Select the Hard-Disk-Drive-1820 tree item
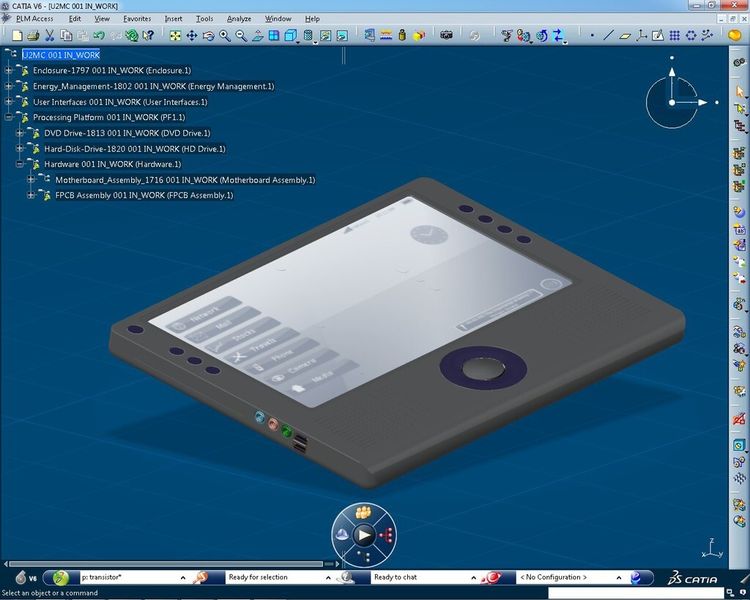The image size is (750, 600). 134,149
